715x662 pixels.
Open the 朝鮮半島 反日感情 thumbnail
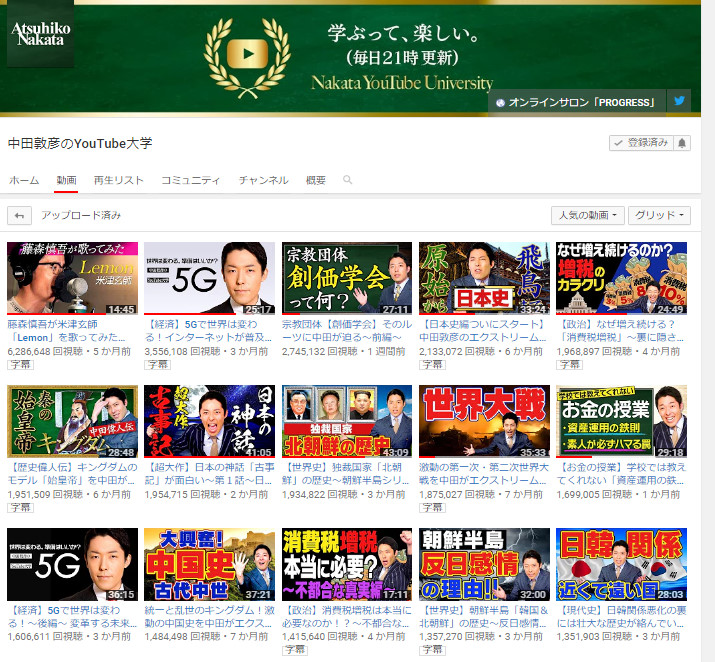click(484, 564)
